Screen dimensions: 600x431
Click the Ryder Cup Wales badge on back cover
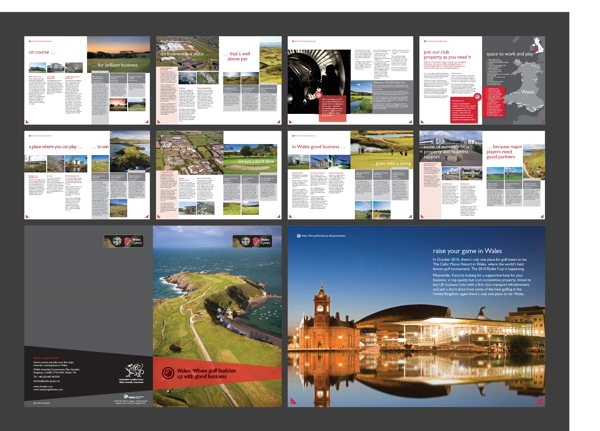[x=124, y=241]
